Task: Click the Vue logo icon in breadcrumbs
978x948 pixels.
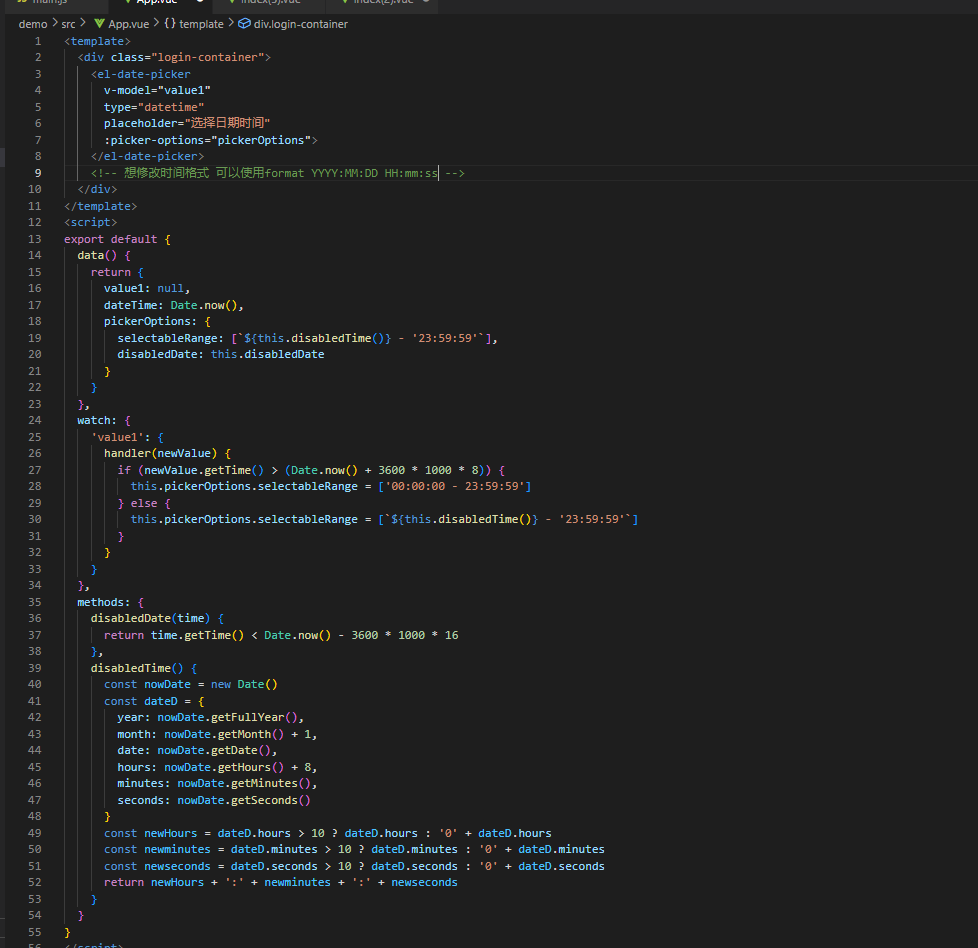Action: coord(99,24)
